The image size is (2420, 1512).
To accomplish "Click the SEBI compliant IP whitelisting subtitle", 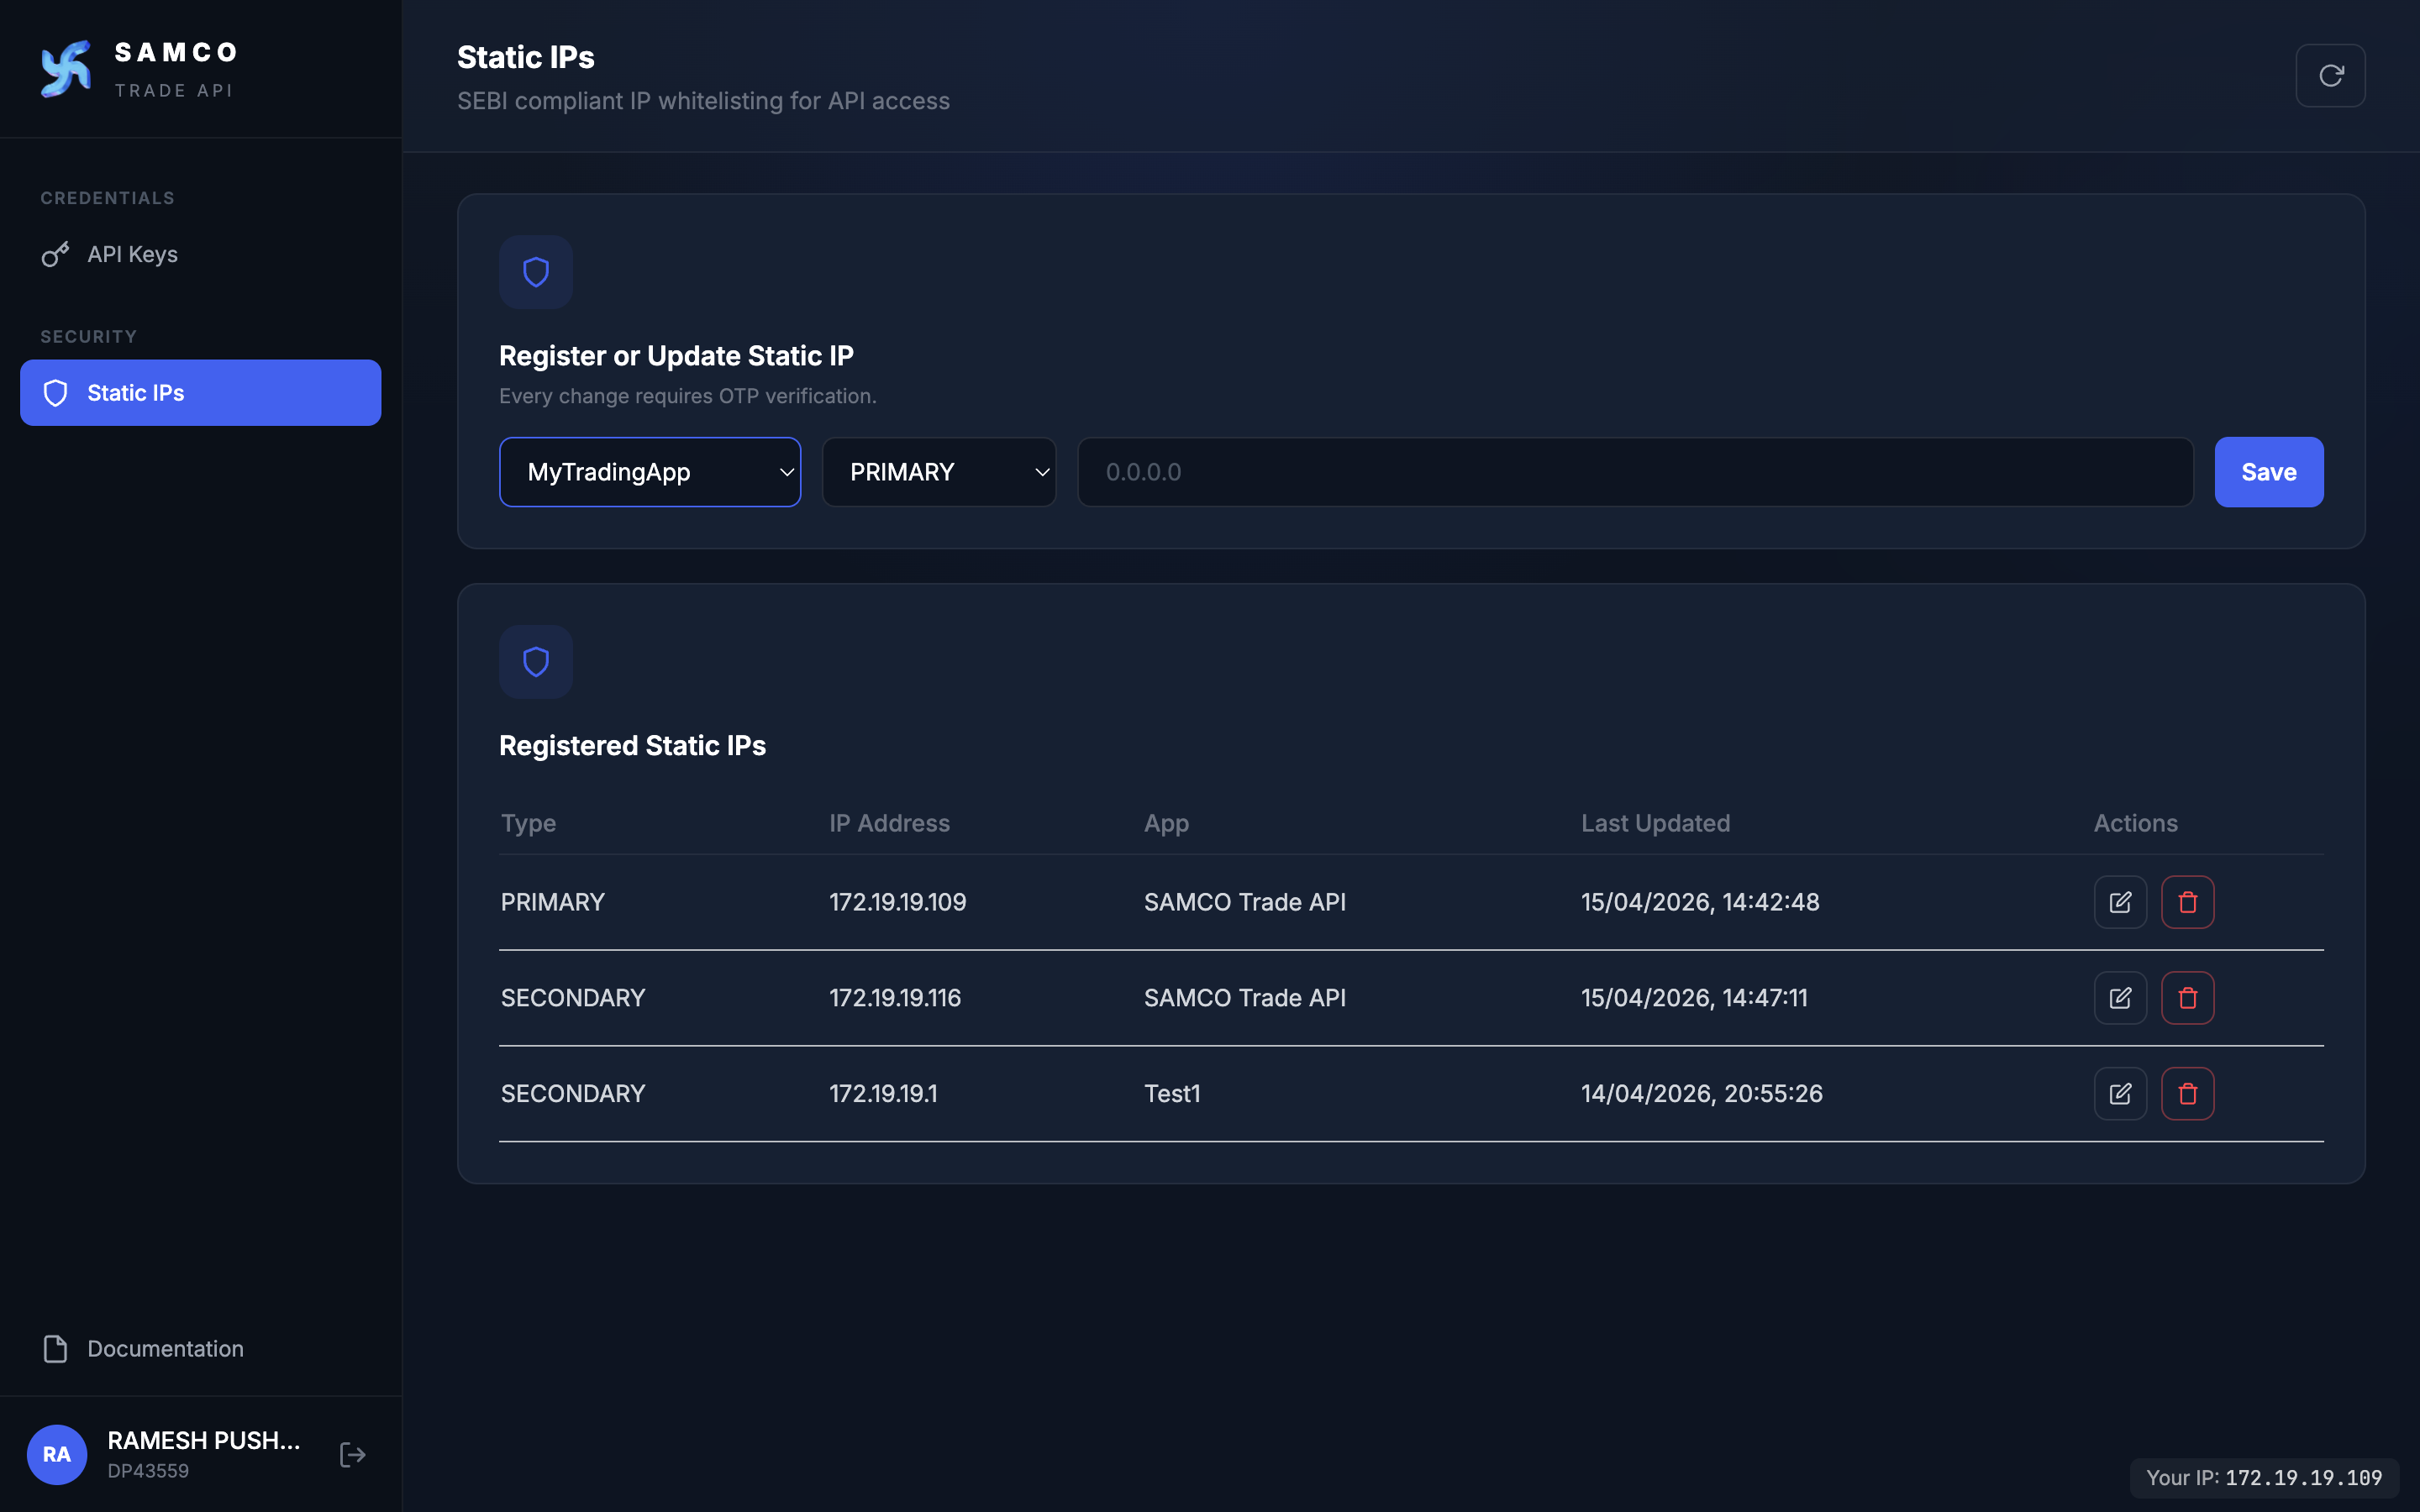I will pyautogui.click(x=703, y=101).
